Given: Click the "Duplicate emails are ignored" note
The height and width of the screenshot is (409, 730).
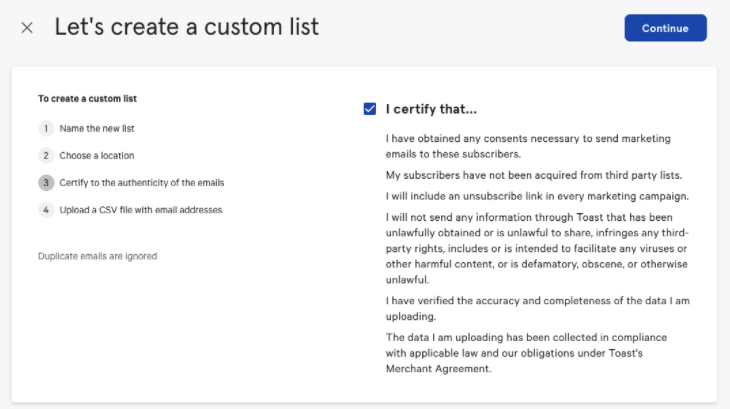Looking at the screenshot, I should point(97,256).
